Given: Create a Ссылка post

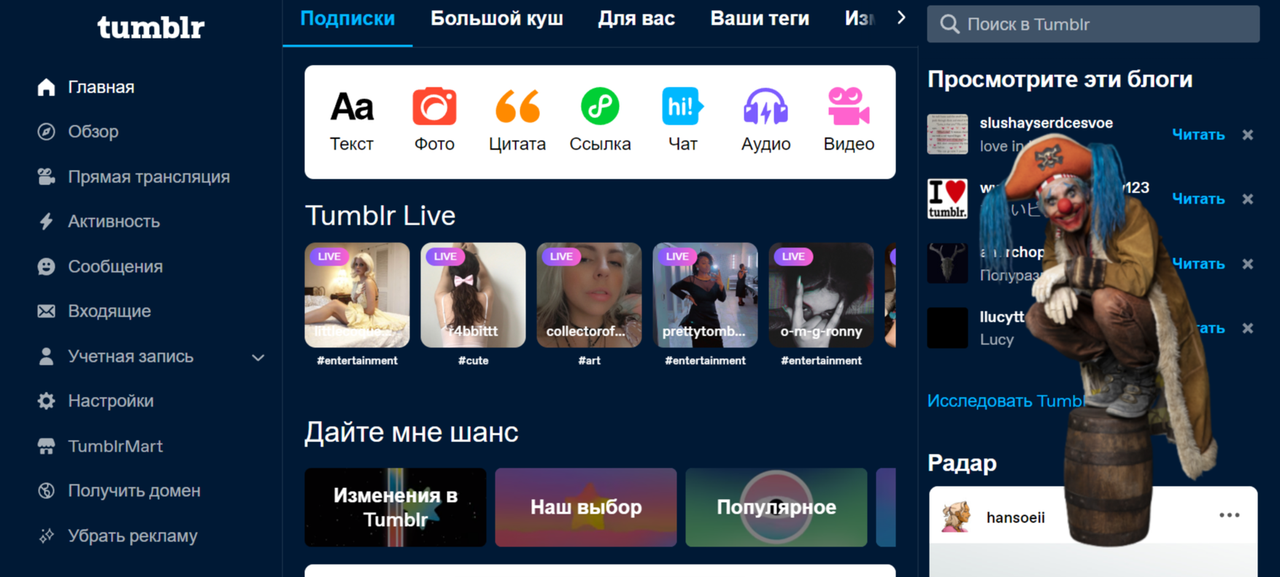Looking at the screenshot, I should 600,121.
